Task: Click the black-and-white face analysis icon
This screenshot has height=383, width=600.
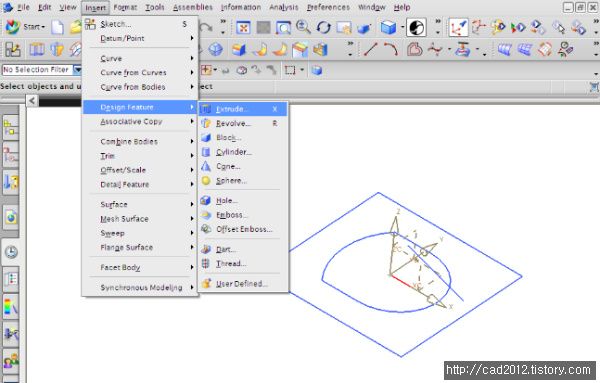Action: coord(416,28)
